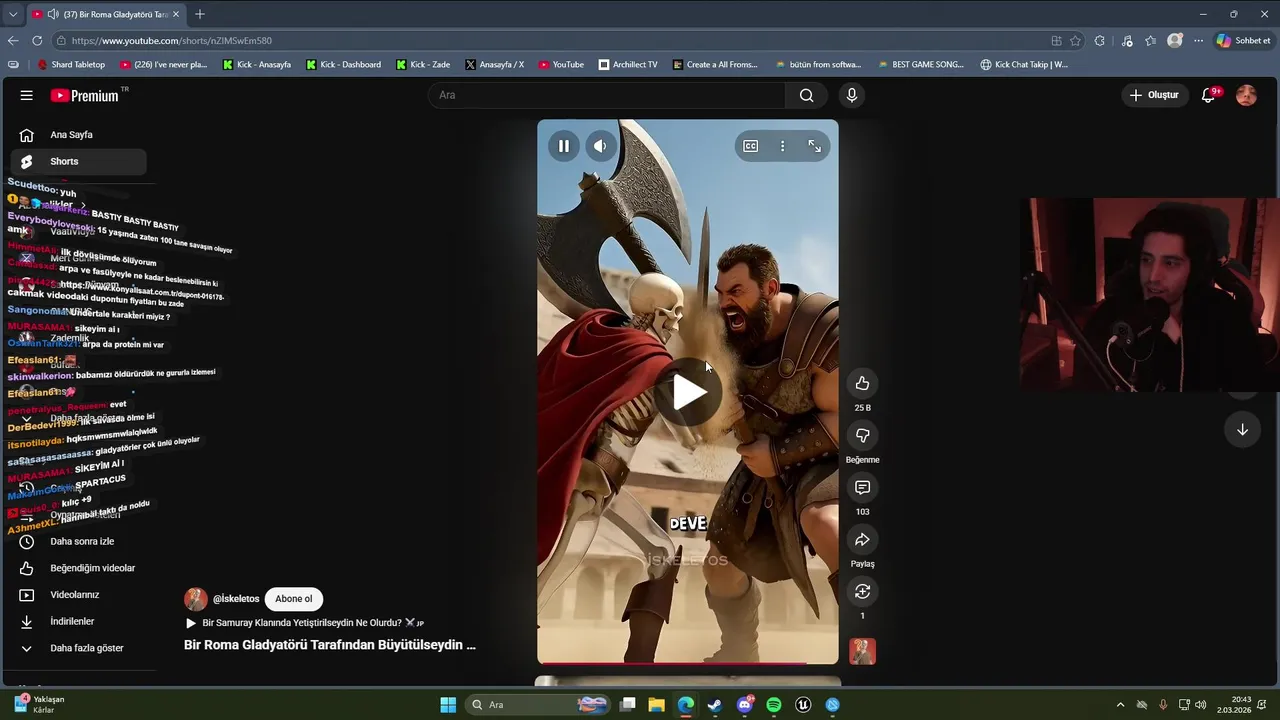
Task: Open Steam from the taskbar
Action: [714, 705]
